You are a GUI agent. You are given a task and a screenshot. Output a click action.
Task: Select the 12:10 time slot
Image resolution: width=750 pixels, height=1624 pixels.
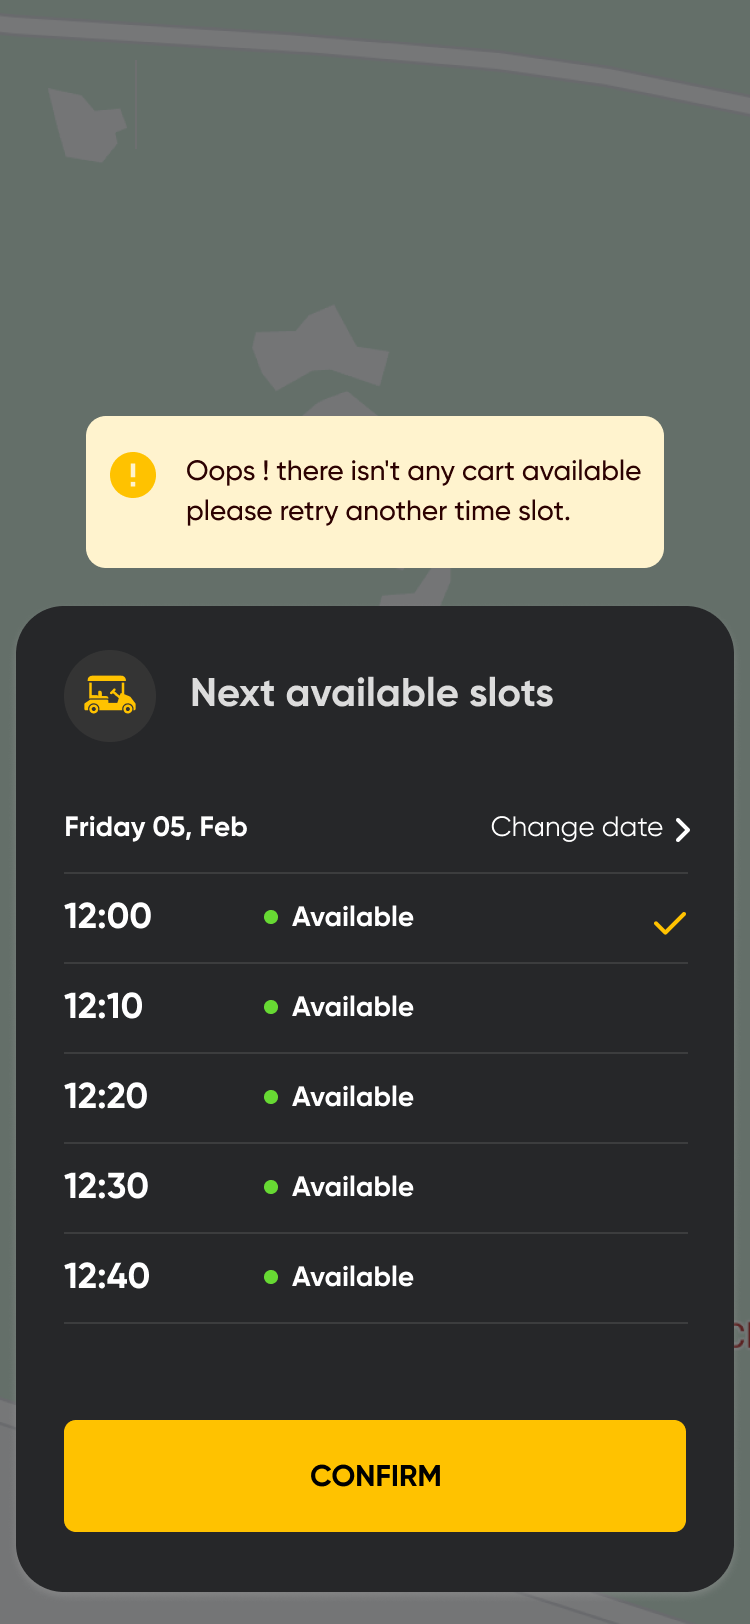[x=104, y=1007]
